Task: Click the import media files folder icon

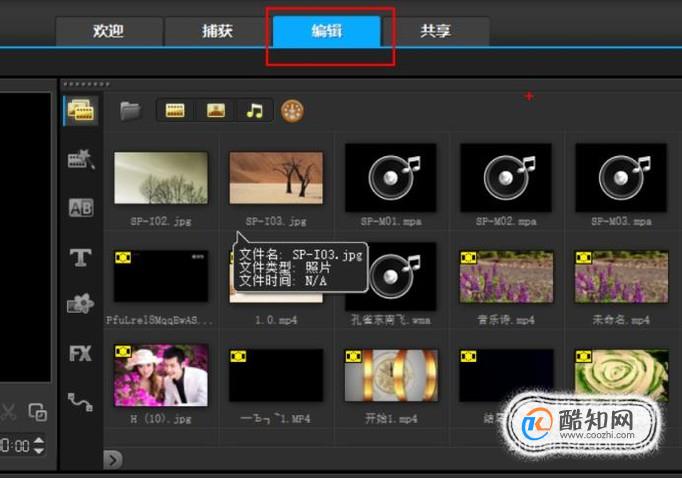Action: (130, 111)
